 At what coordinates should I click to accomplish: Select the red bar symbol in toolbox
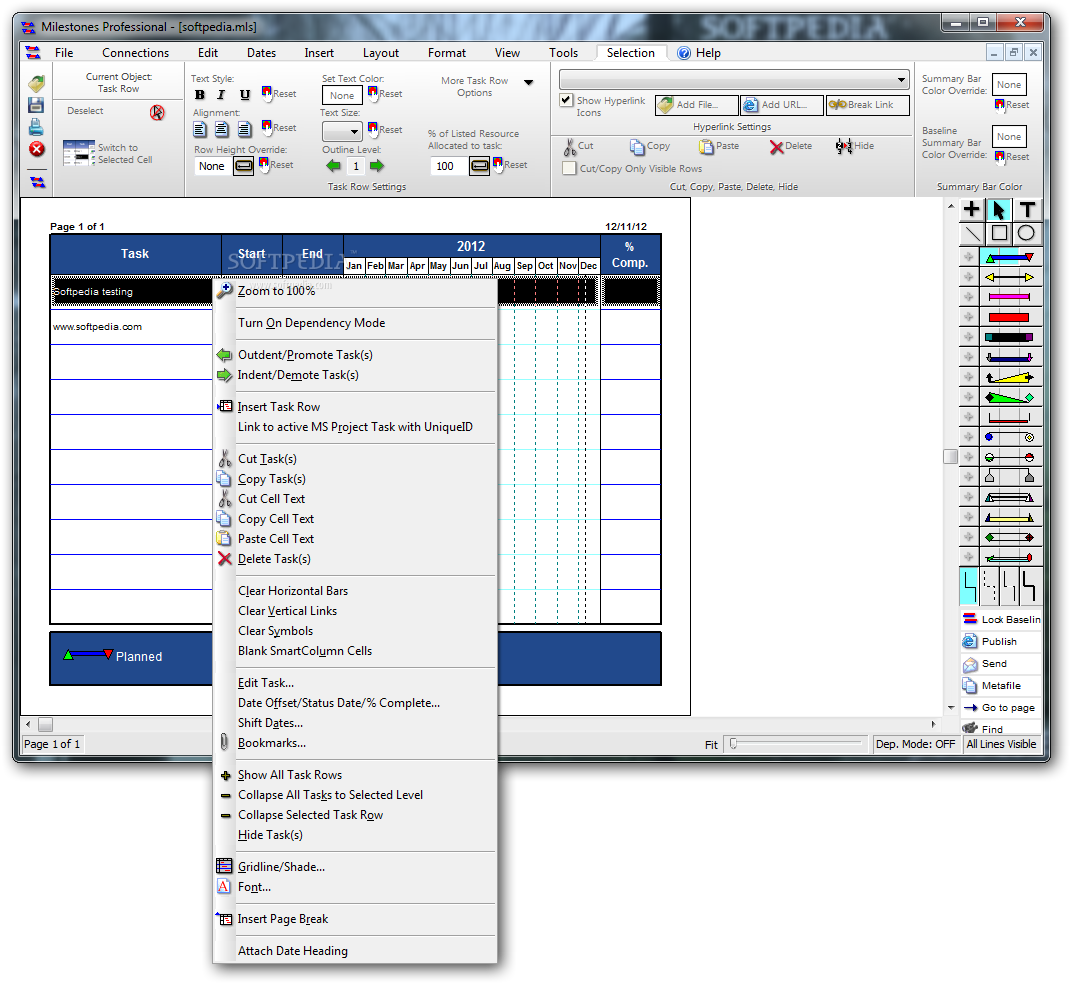[1010, 318]
